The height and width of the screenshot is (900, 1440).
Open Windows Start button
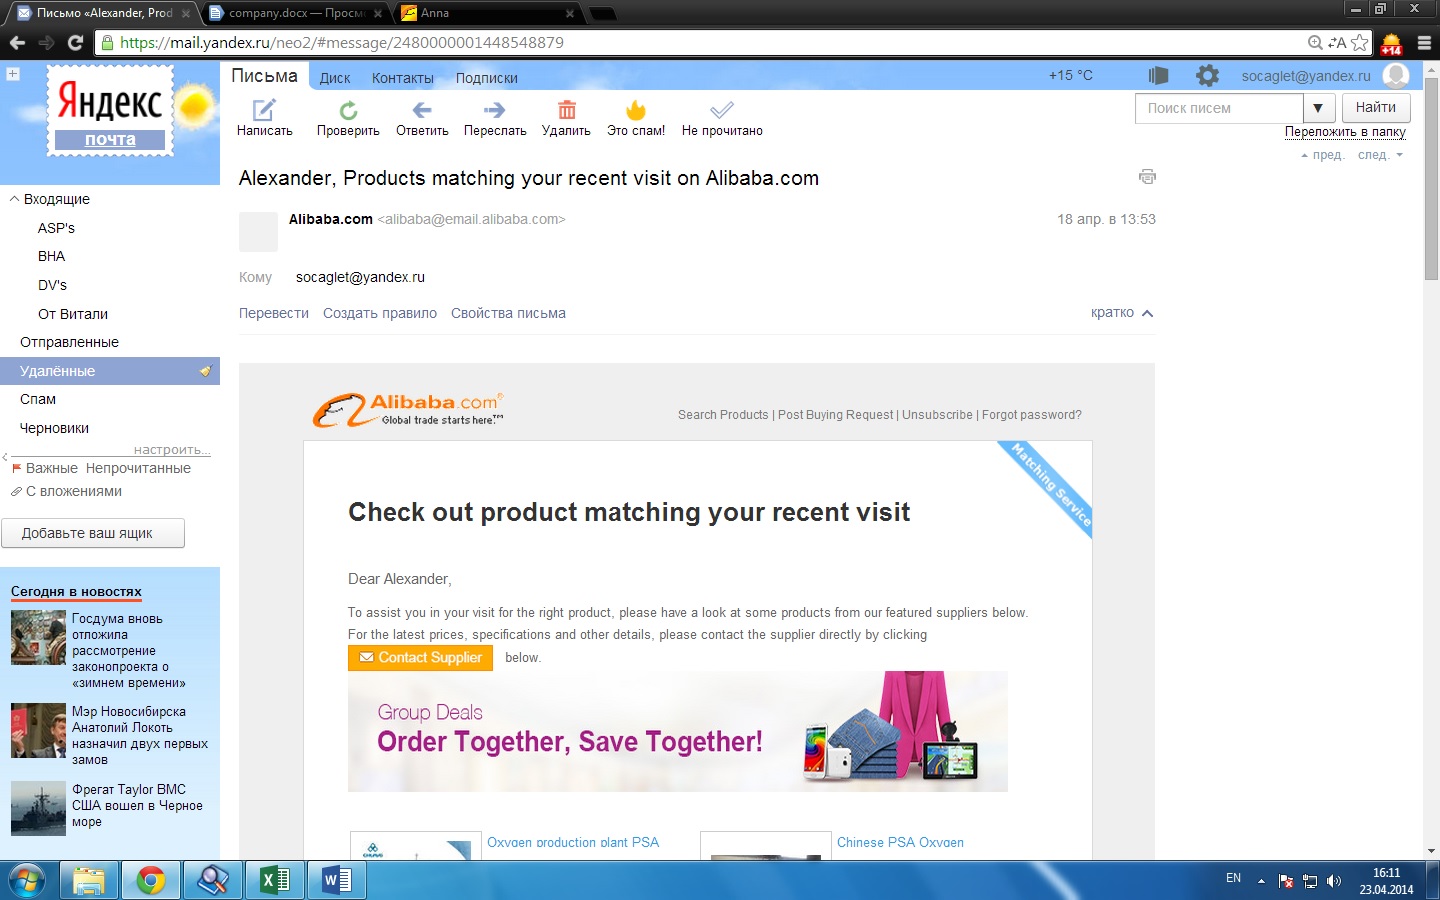coord(27,880)
